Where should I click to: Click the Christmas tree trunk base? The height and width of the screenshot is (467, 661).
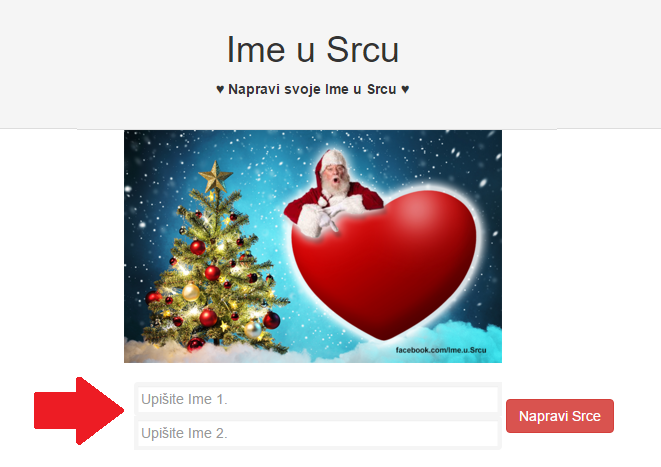click(x=216, y=341)
